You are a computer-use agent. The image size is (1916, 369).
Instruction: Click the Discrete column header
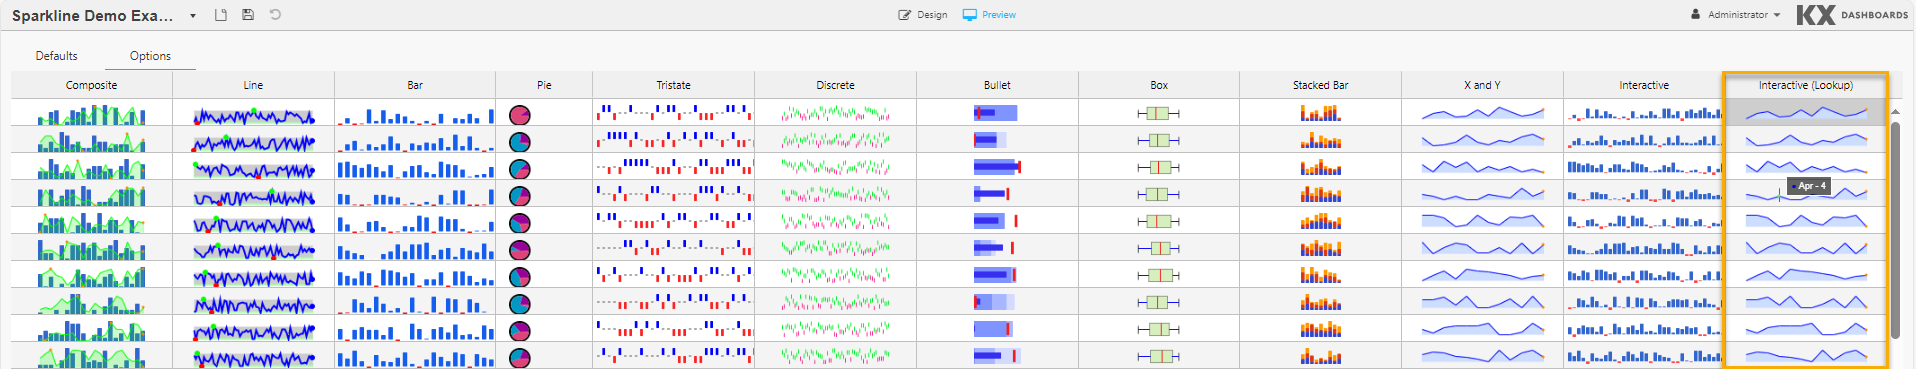coord(836,85)
